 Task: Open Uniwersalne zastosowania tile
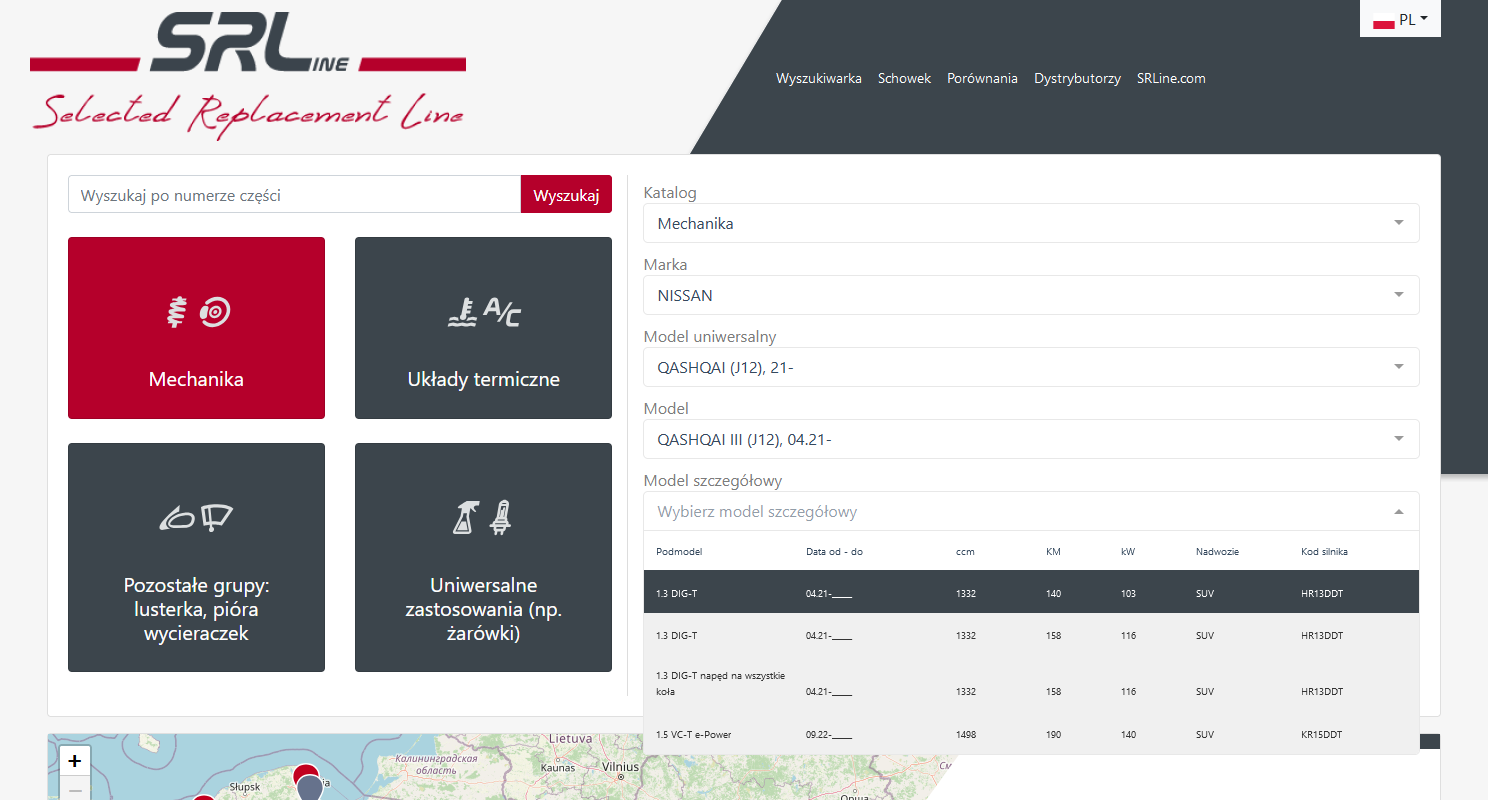pos(483,558)
